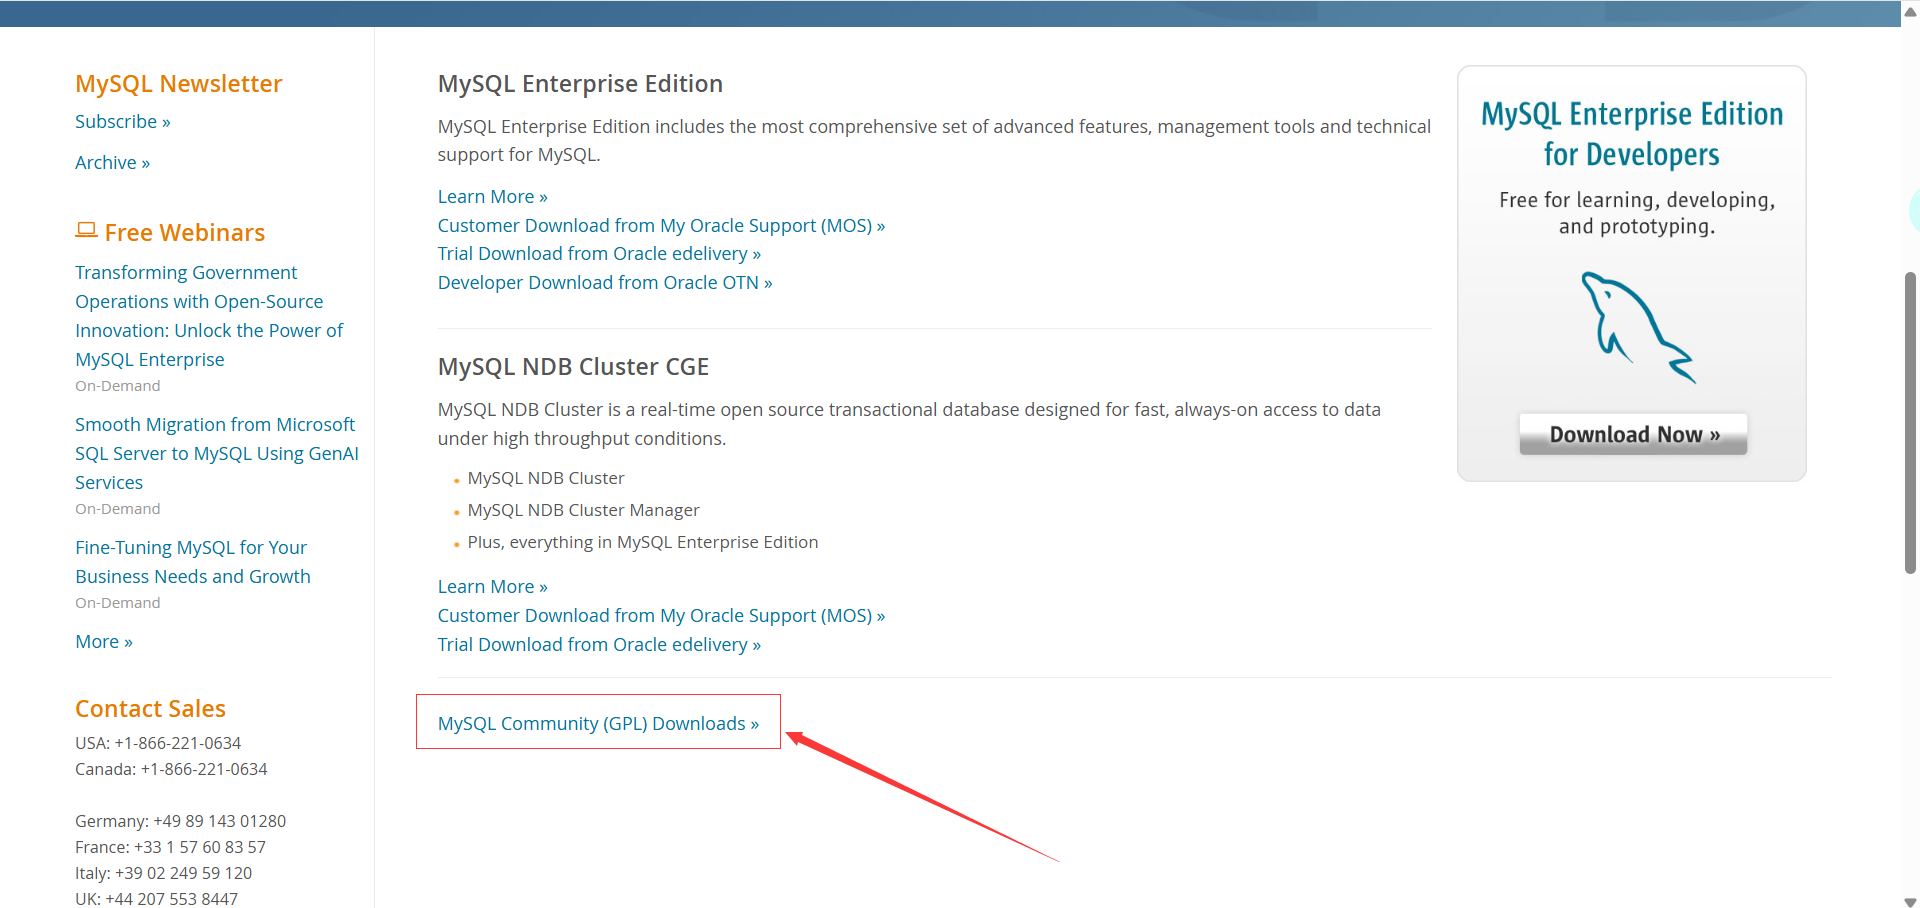Click the Free Webinars laptop icon

coord(86,231)
